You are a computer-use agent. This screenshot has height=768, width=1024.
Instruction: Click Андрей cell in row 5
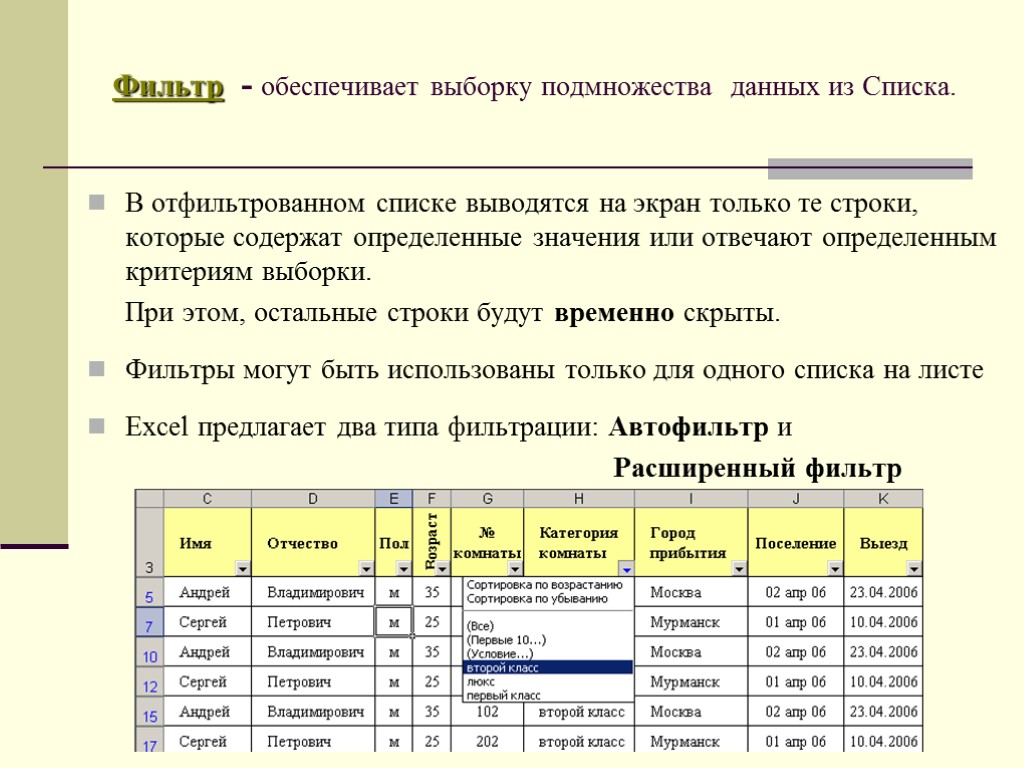207,592
